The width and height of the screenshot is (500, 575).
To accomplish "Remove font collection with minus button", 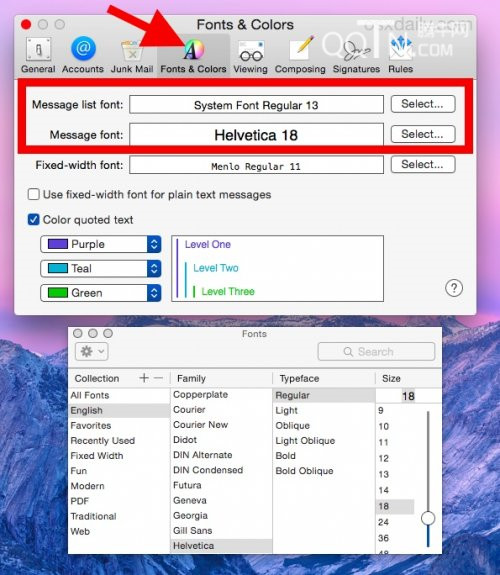I will [x=158, y=378].
